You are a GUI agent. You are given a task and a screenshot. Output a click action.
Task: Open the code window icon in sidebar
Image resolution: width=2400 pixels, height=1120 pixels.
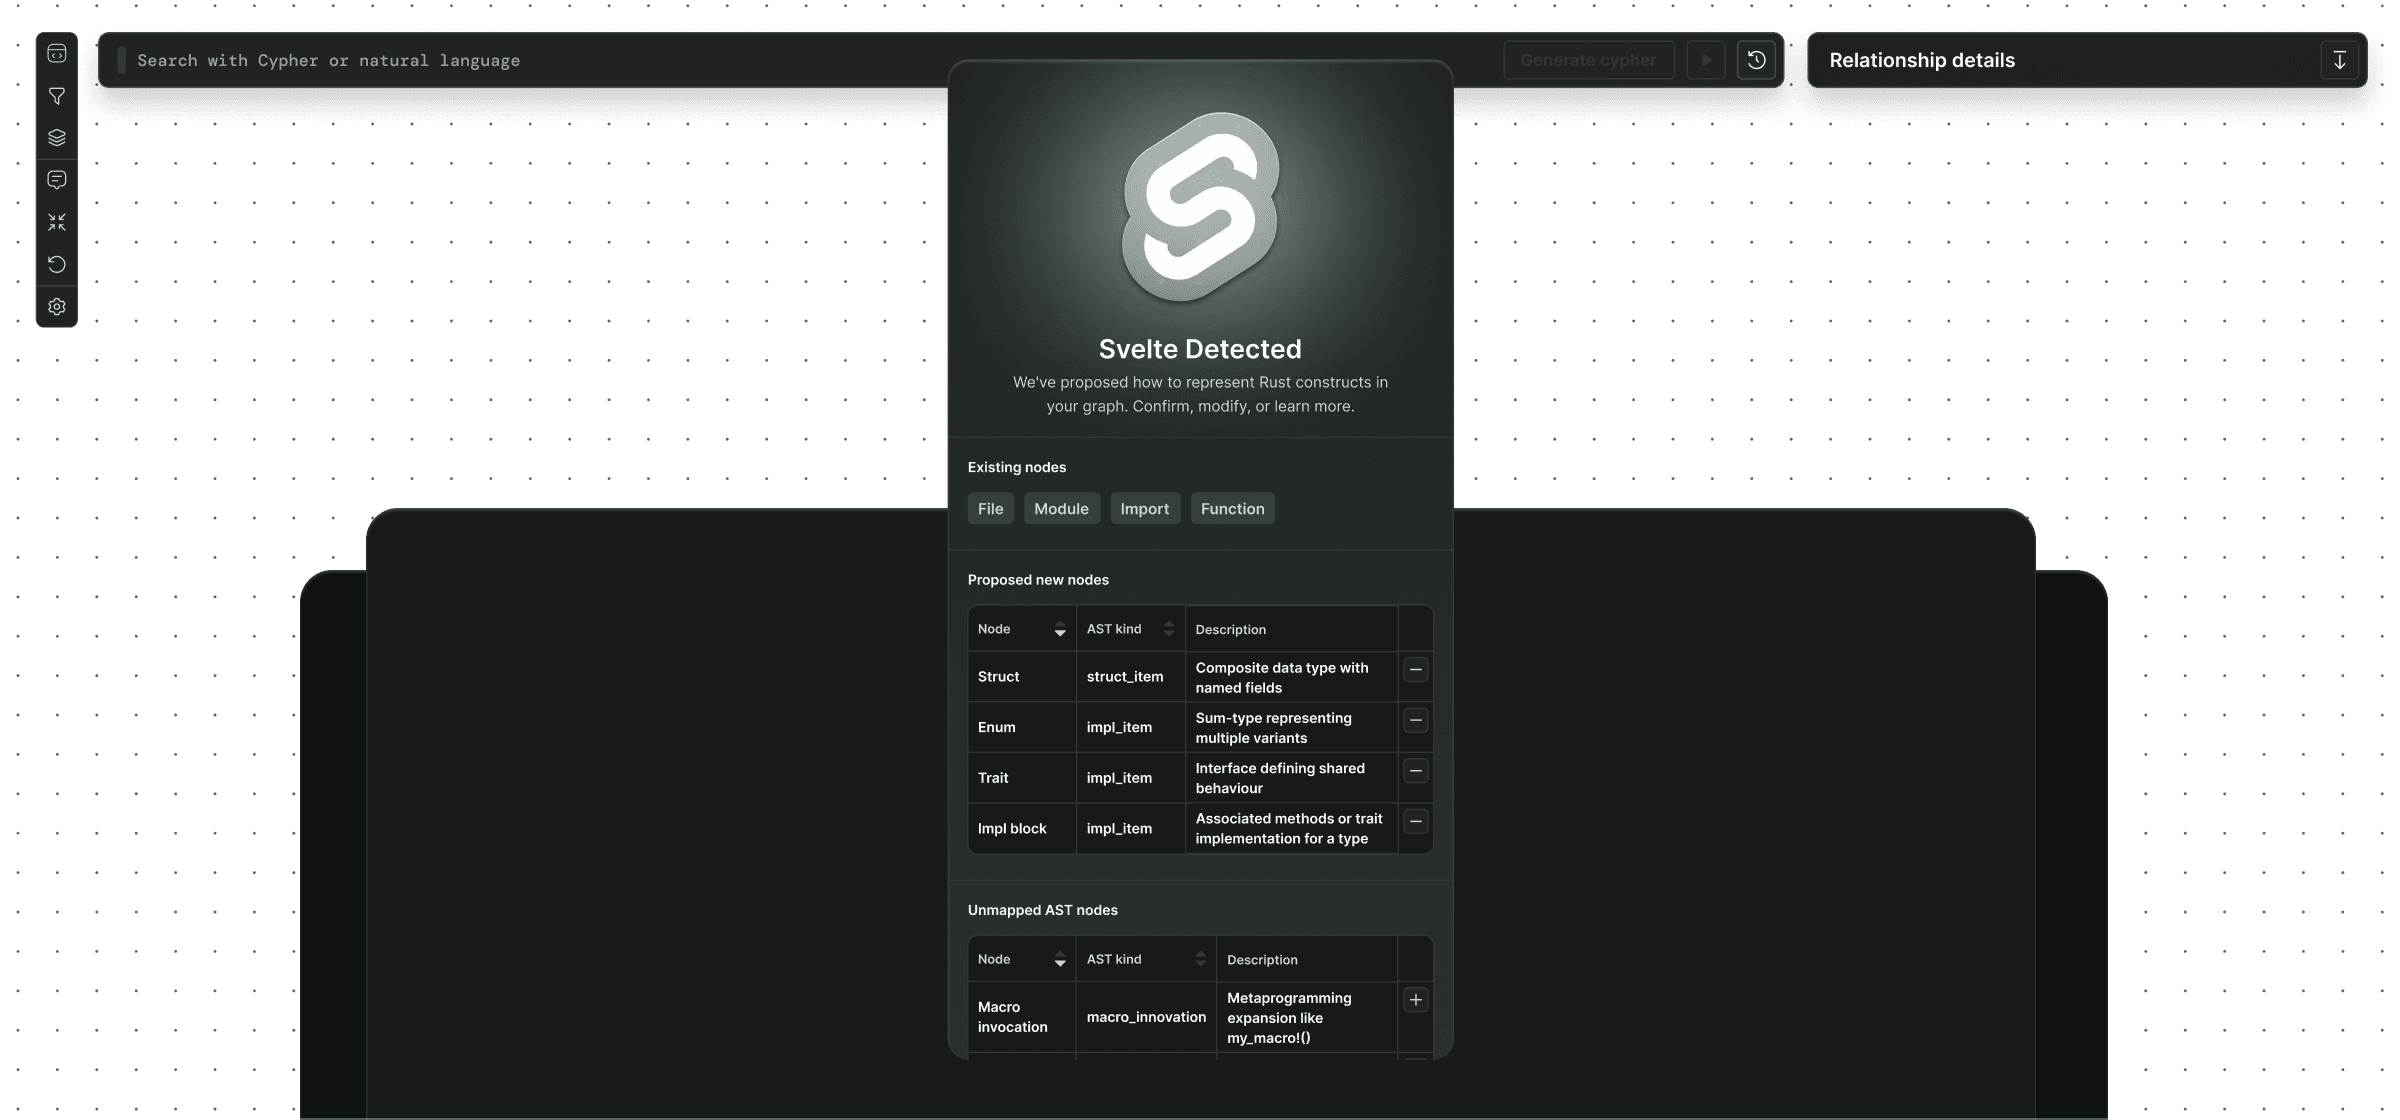coord(57,54)
